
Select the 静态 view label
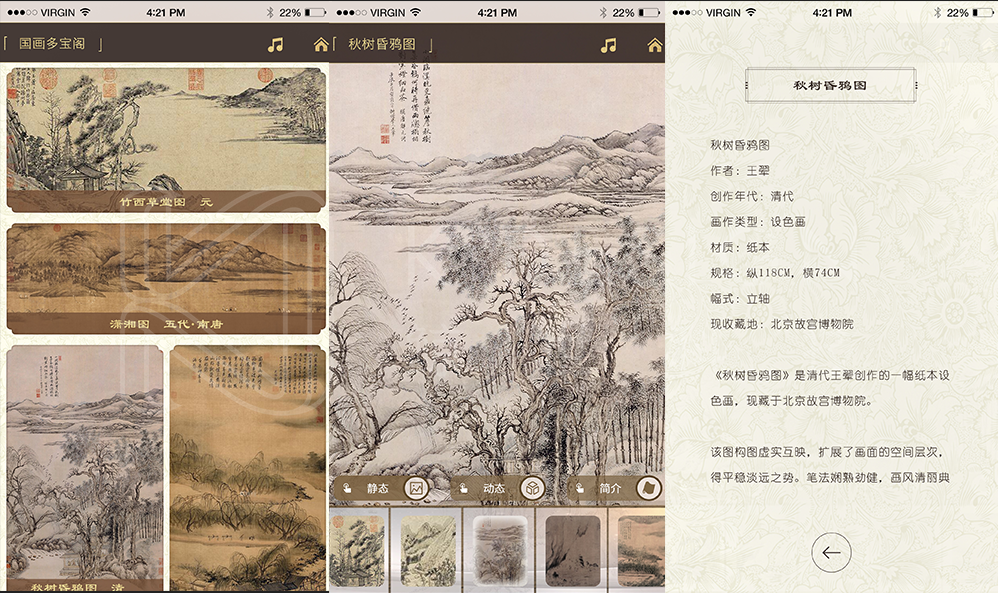pyautogui.click(x=377, y=488)
